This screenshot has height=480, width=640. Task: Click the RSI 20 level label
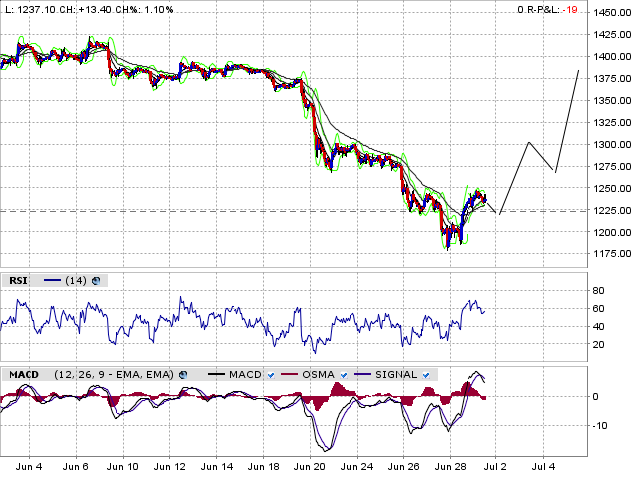pos(598,345)
